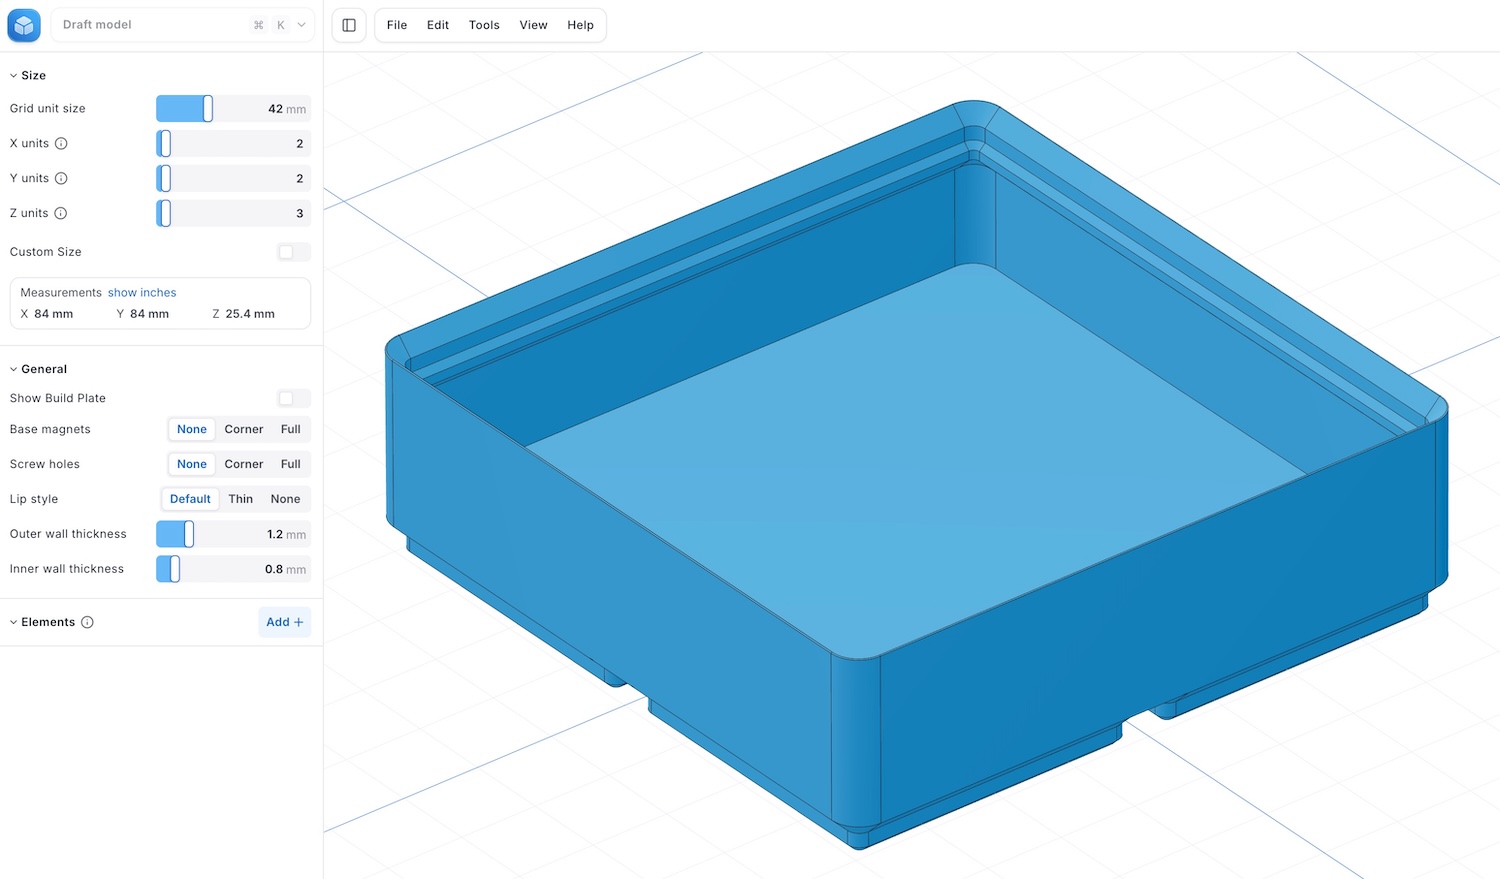Screen dimensions: 1500x879
Task: Set Screw holes to Full
Action: [290, 464]
